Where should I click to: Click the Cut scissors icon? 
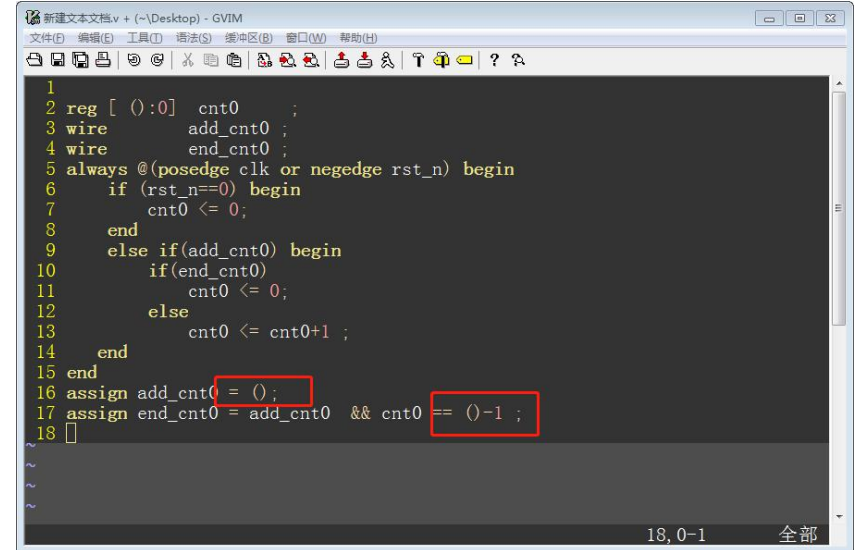188,60
